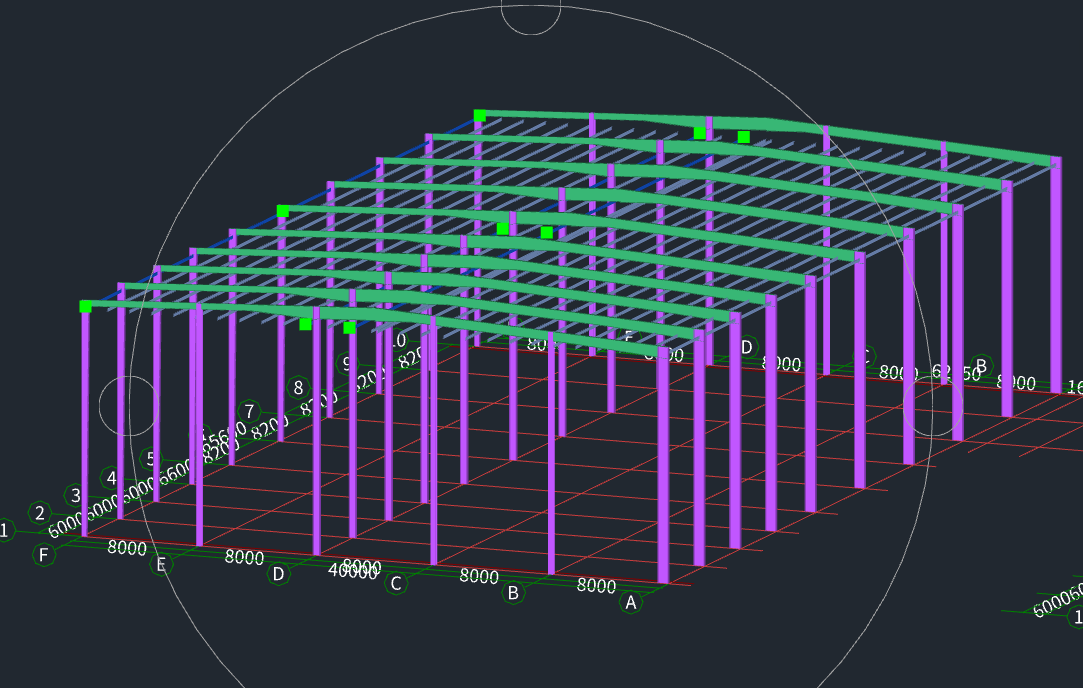
Task: Select grid bubble 3 on the left axis
Action: [75, 495]
